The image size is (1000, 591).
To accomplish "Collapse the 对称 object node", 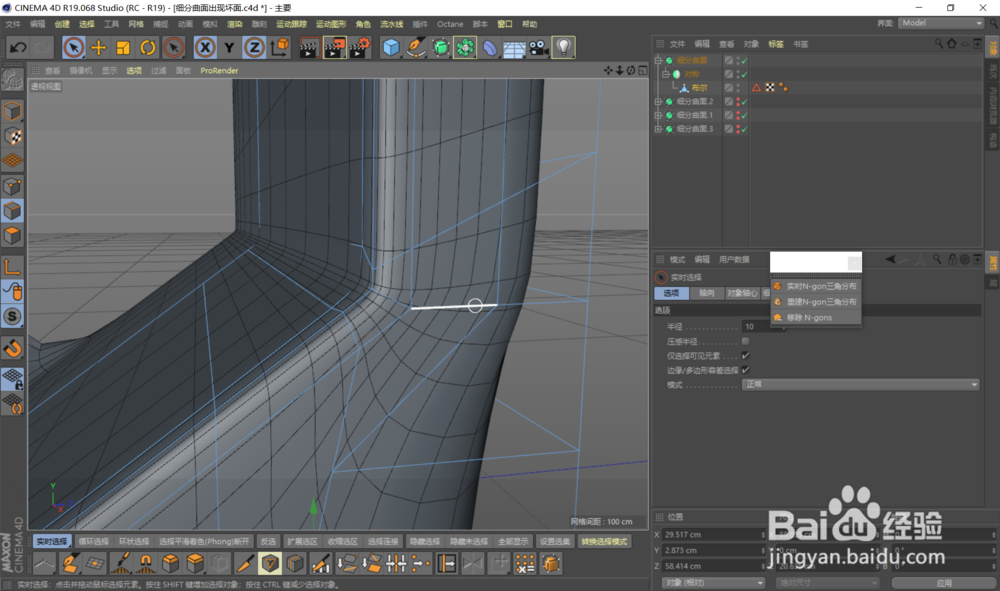I will [665, 74].
